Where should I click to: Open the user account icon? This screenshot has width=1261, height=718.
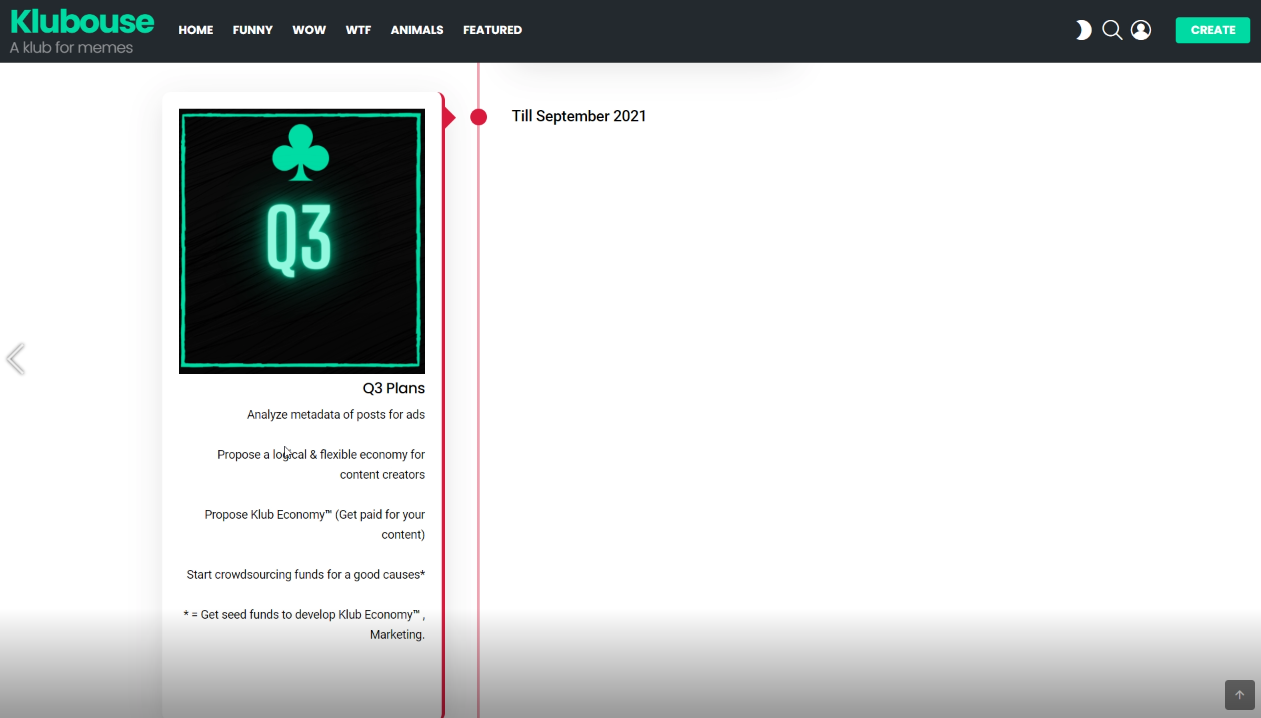pyautogui.click(x=1141, y=30)
